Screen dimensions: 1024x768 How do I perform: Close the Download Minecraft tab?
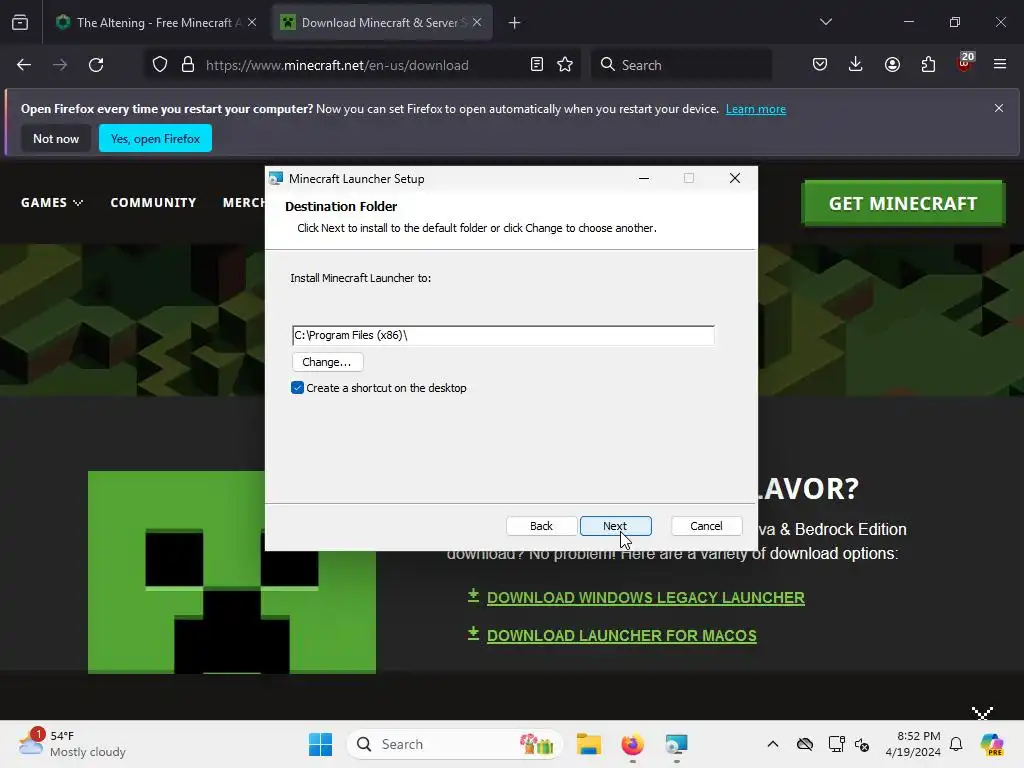click(x=477, y=22)
